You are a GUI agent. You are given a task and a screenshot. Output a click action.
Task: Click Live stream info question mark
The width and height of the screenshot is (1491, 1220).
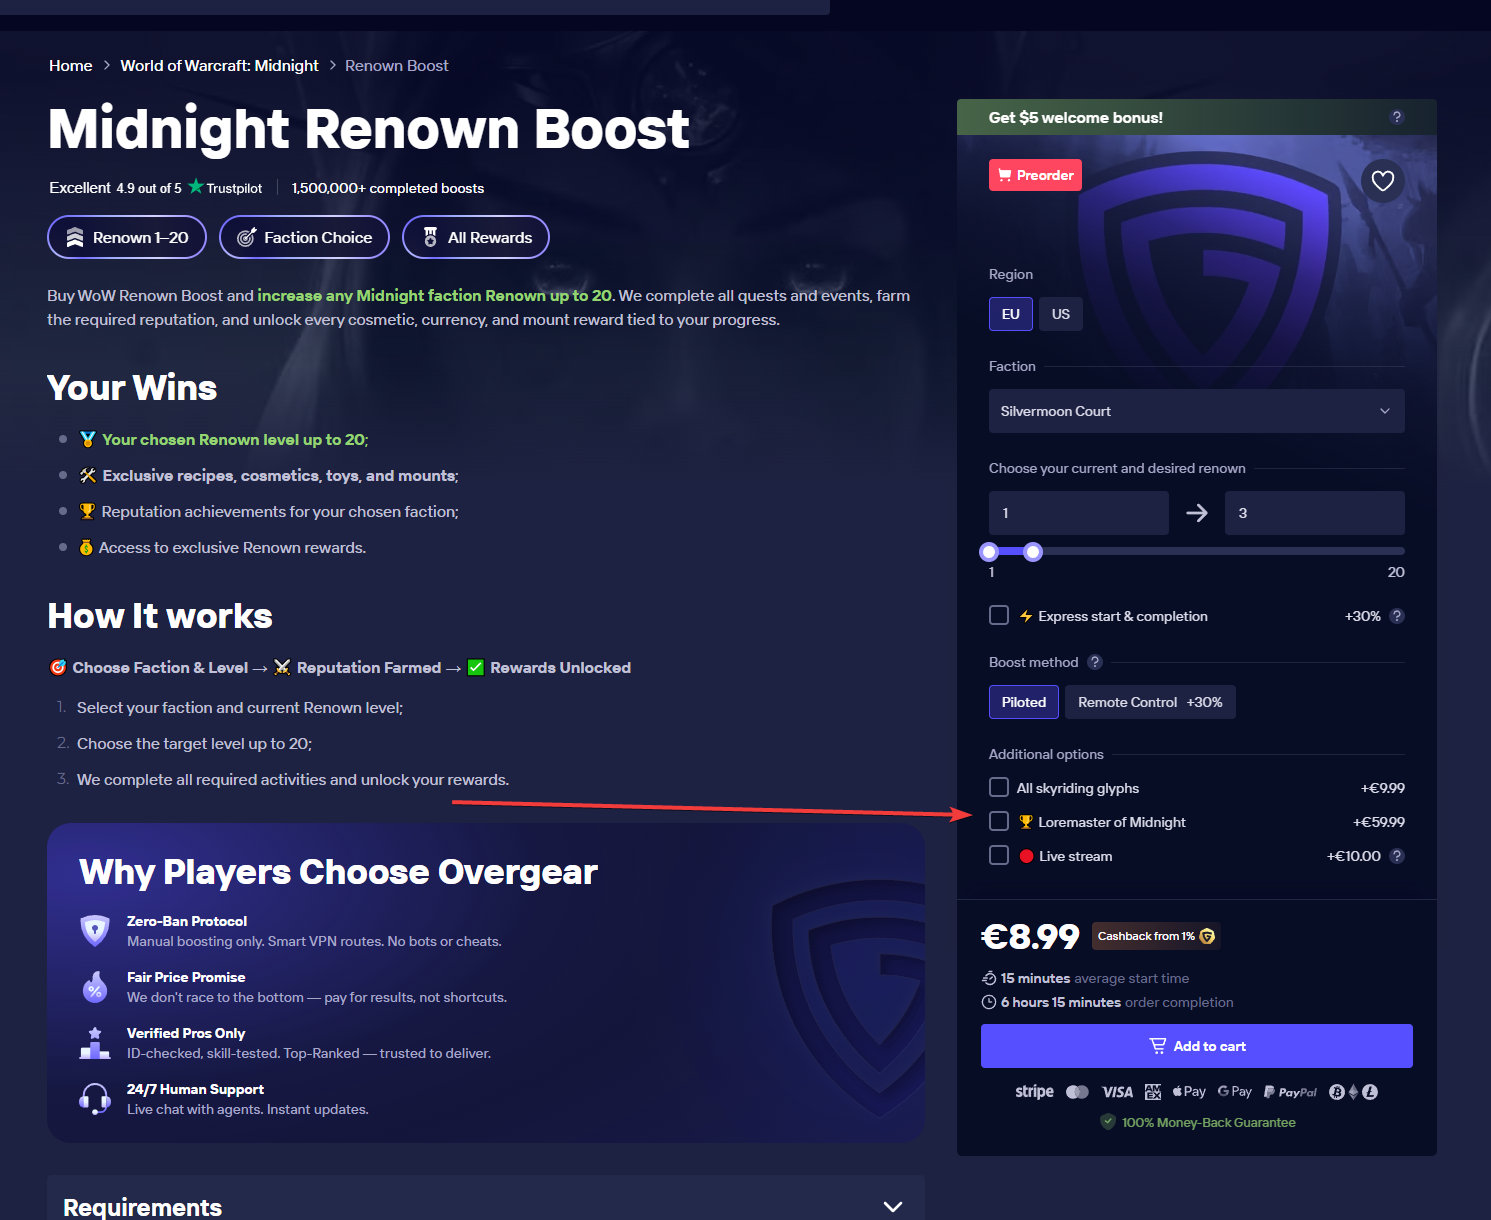click(1397, 856)
